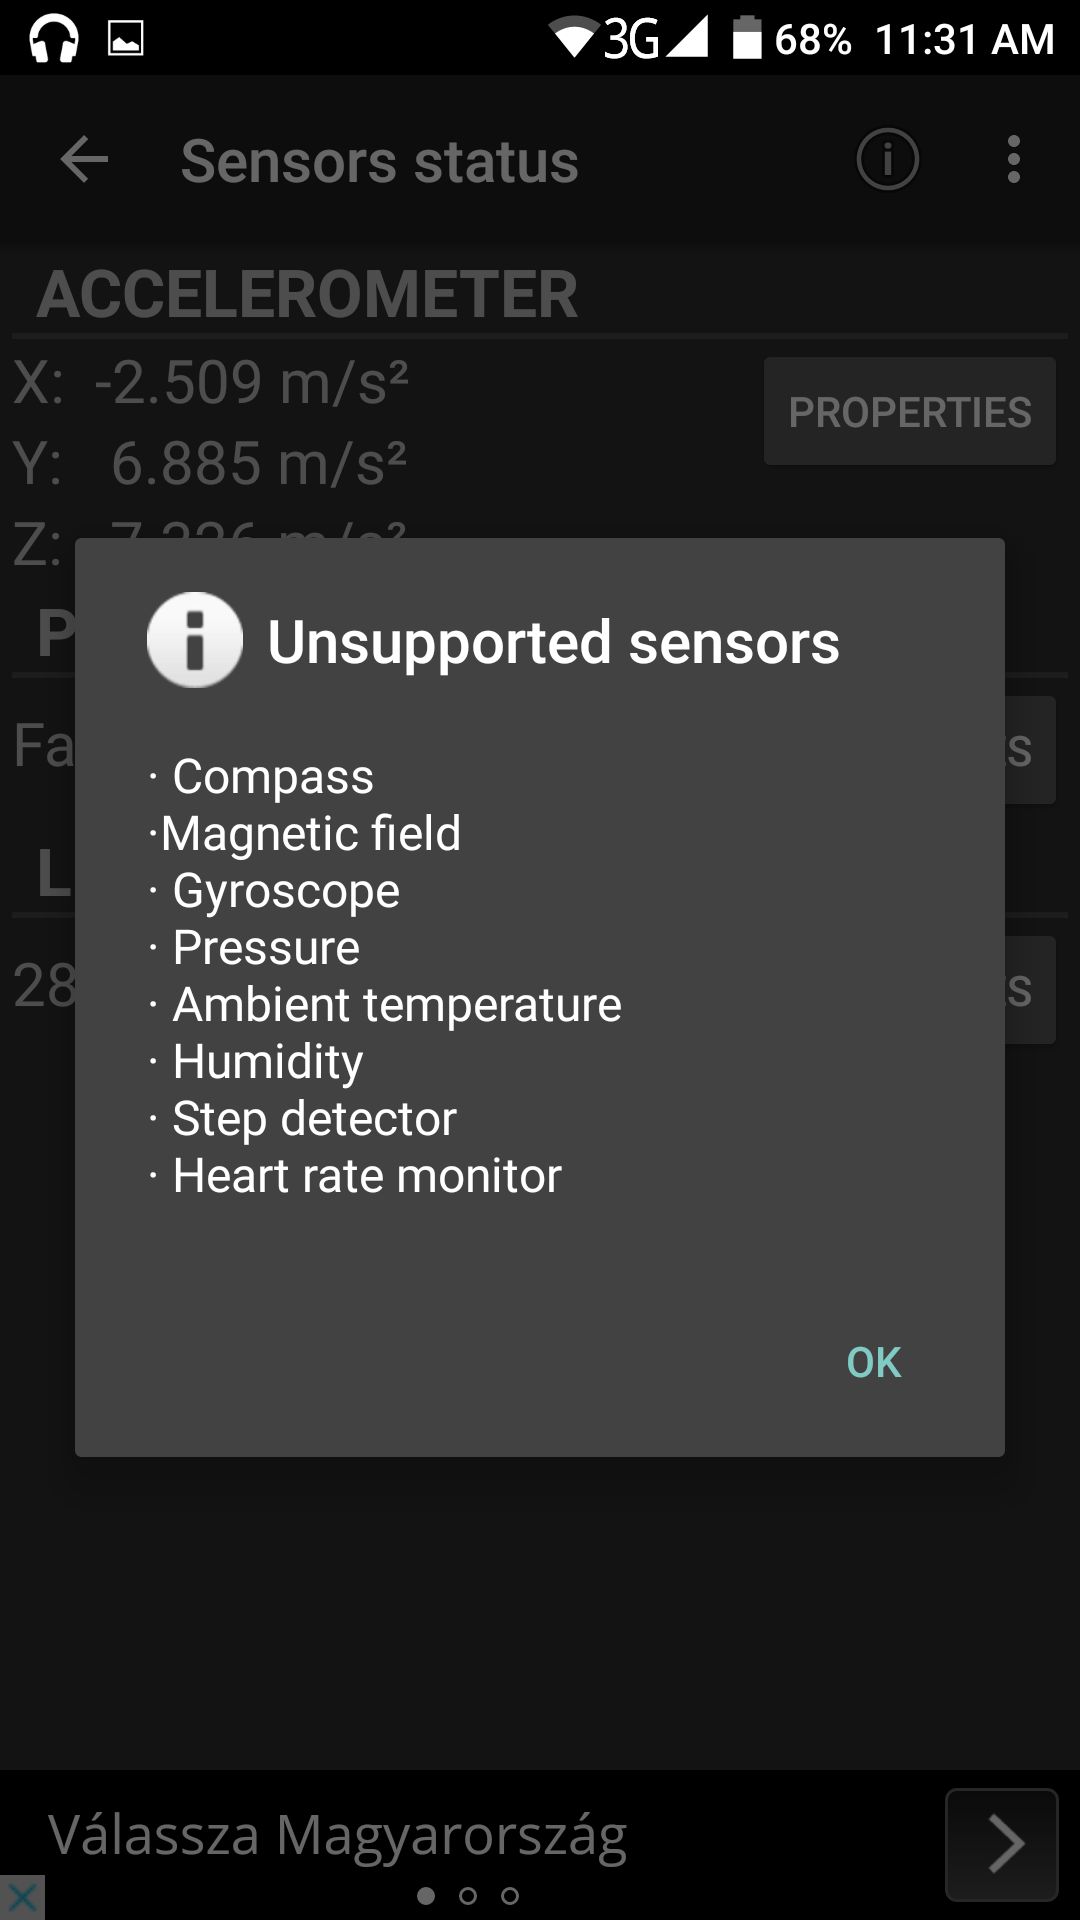1080x1920 pixels.
Task: Go back using the arrow icon
Action: click(84, 160)
